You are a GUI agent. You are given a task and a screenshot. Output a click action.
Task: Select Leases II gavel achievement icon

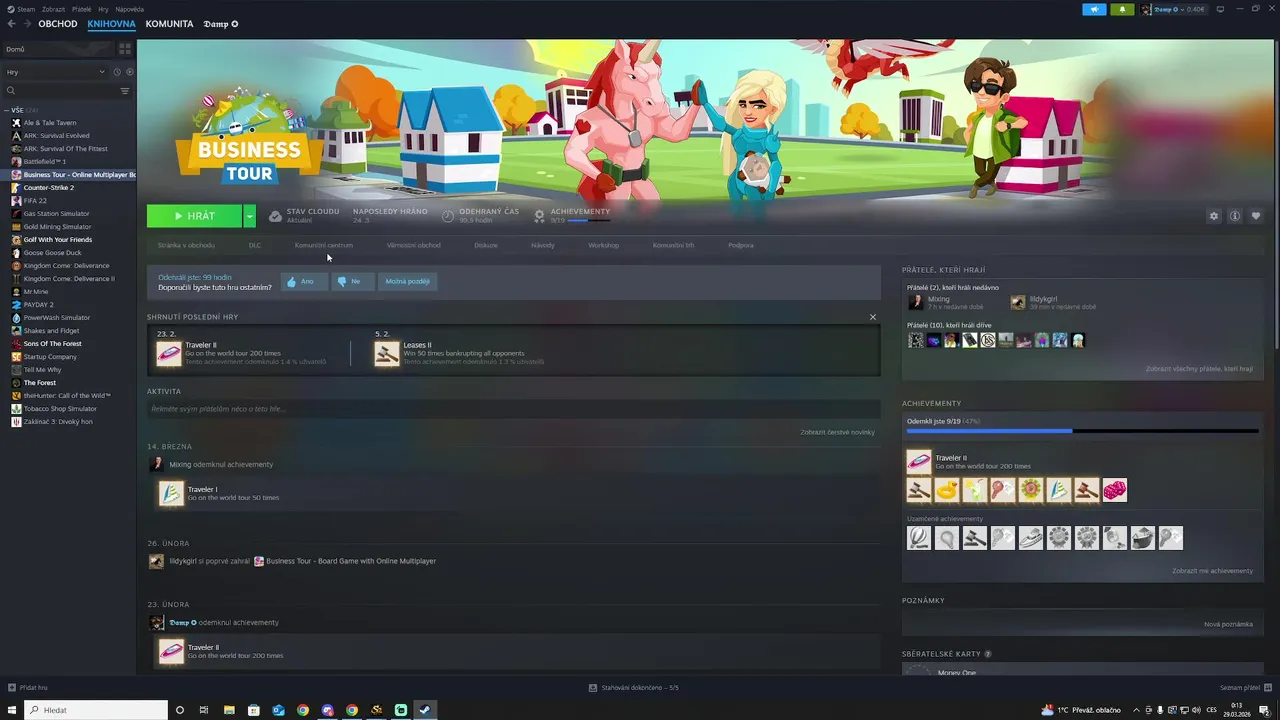(387, 354)
